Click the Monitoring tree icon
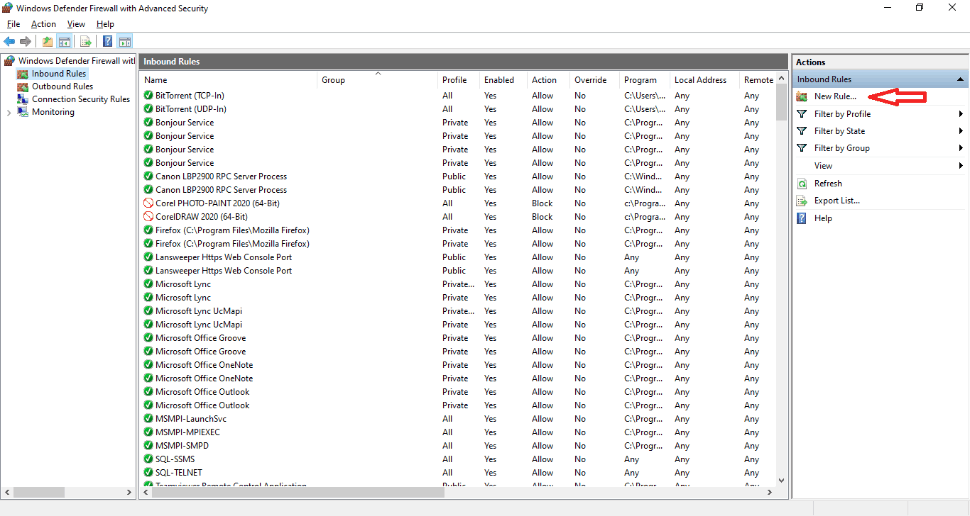Image resolution: width=970 pixels, height=516 pixels. [23, 112]
